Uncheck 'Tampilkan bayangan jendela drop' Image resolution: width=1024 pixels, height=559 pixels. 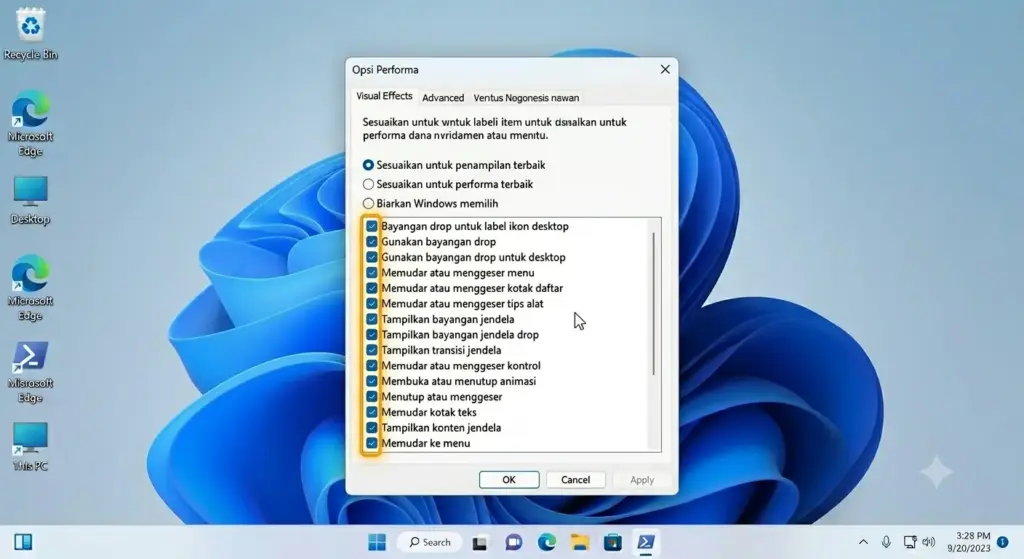372,334
